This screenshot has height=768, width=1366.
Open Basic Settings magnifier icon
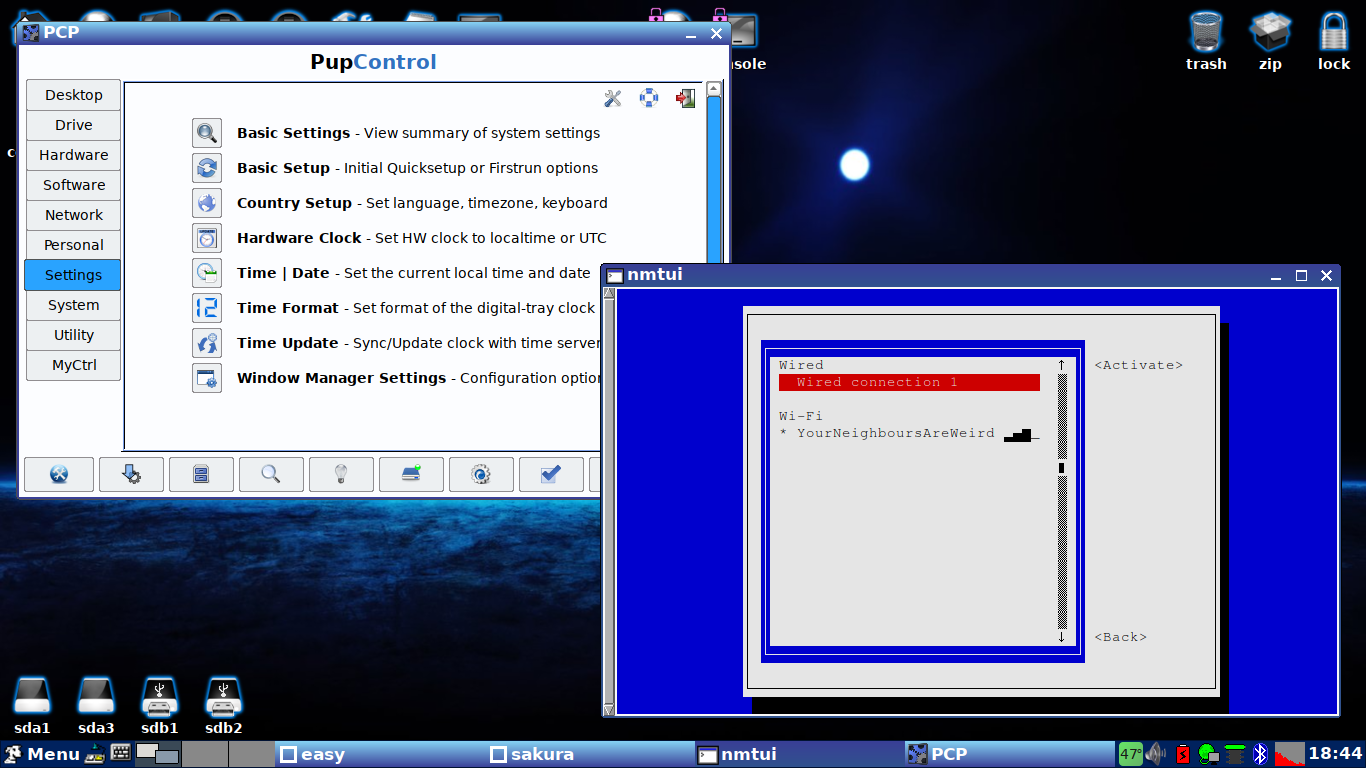tap(206, 133)
